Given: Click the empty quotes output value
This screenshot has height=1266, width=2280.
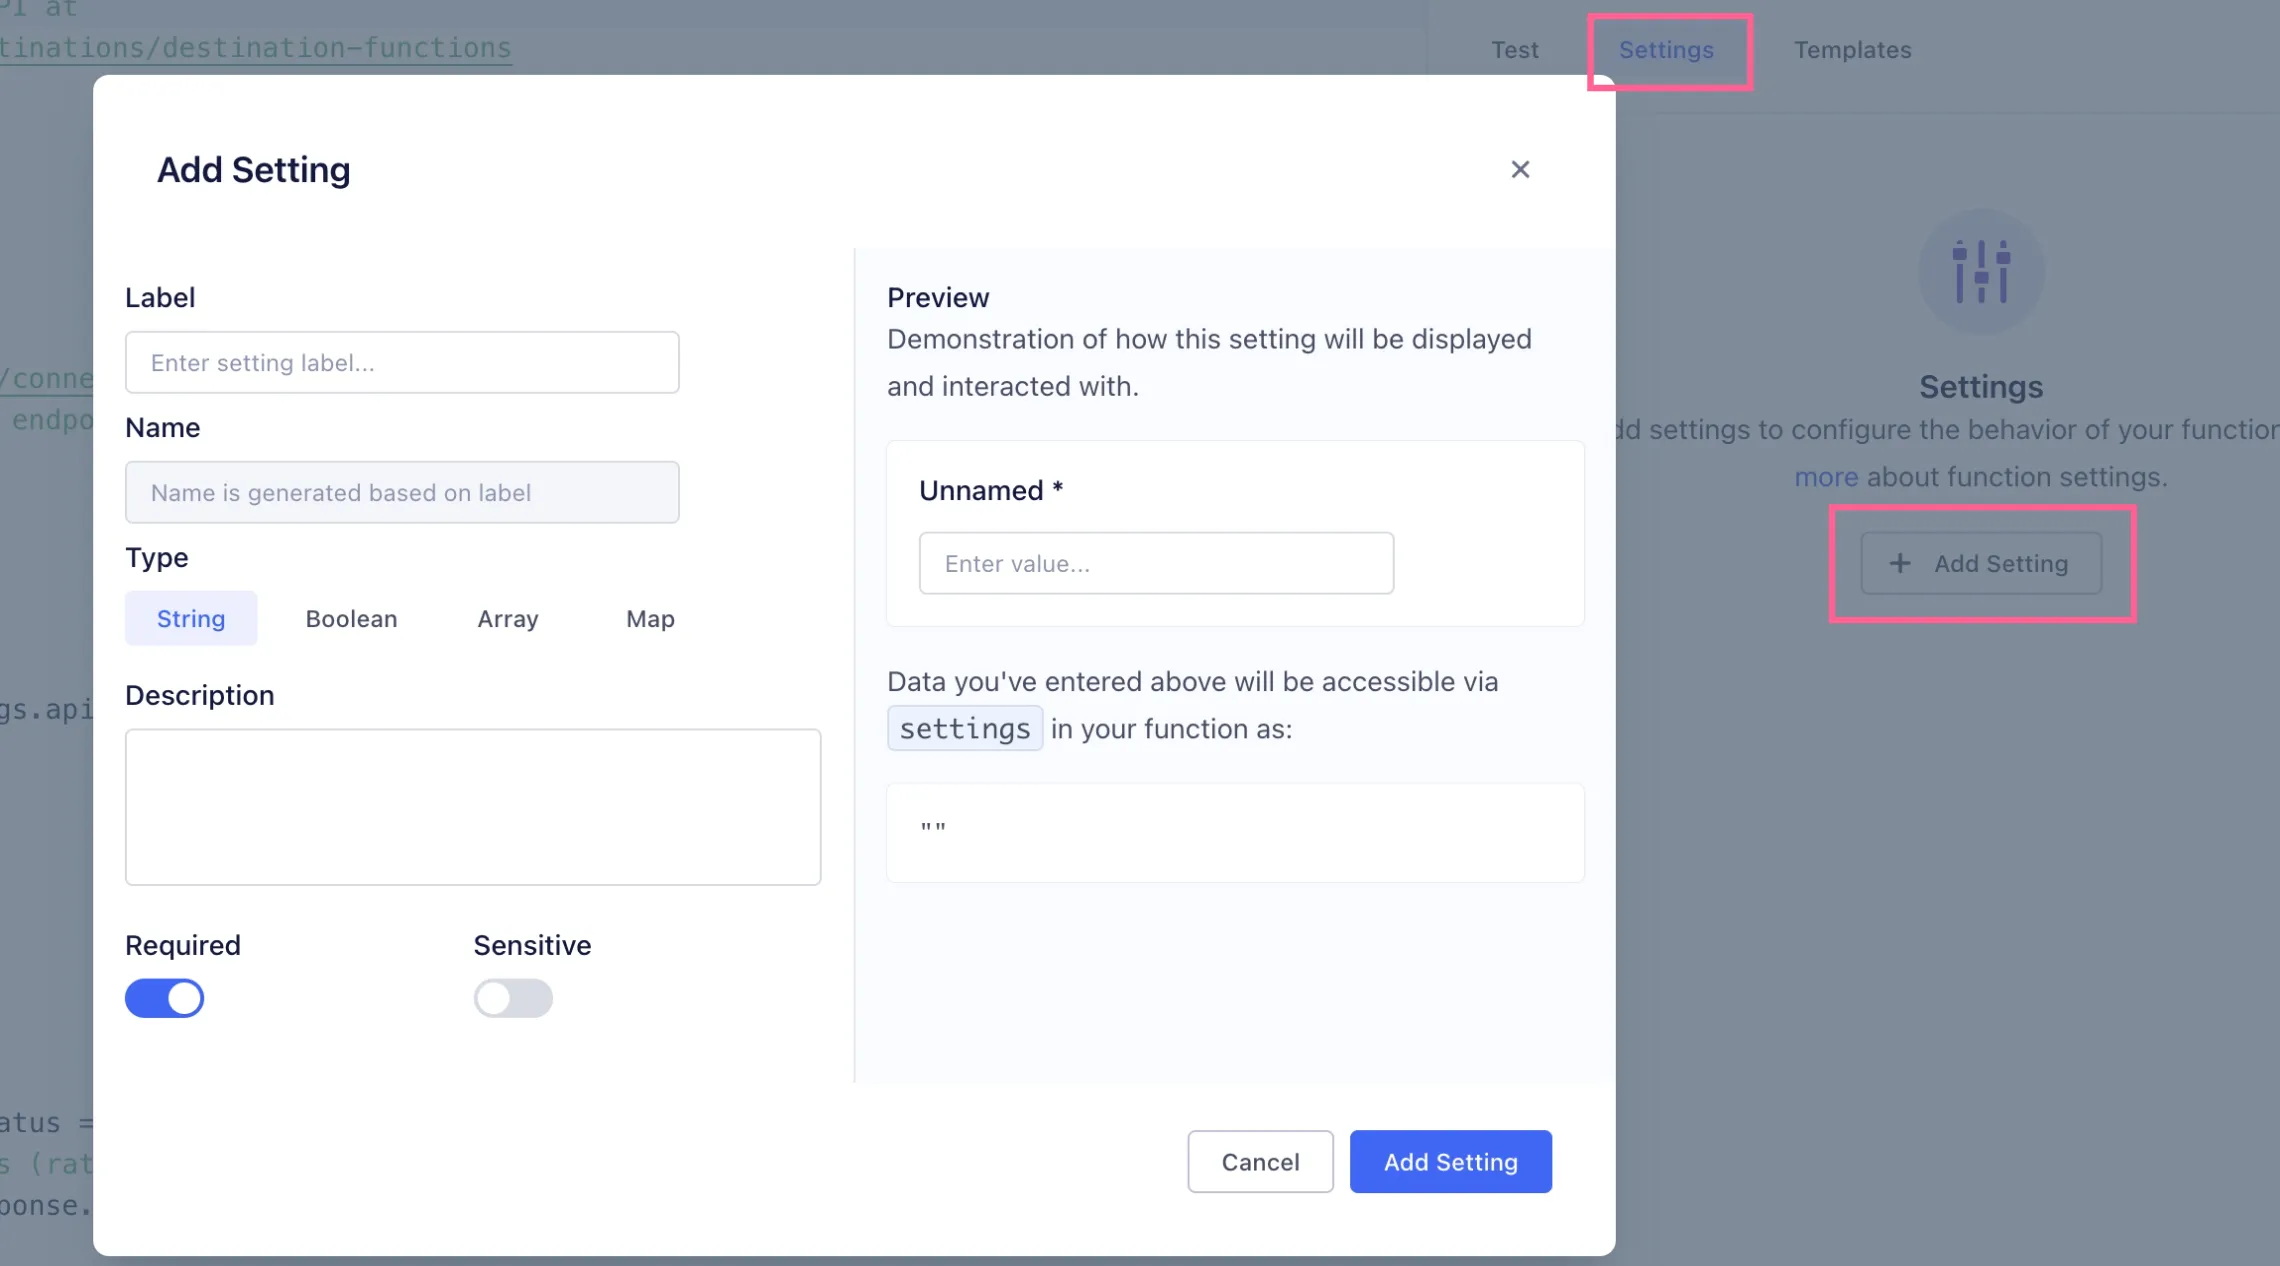Looking at the screenshot, I should [933, 829].
